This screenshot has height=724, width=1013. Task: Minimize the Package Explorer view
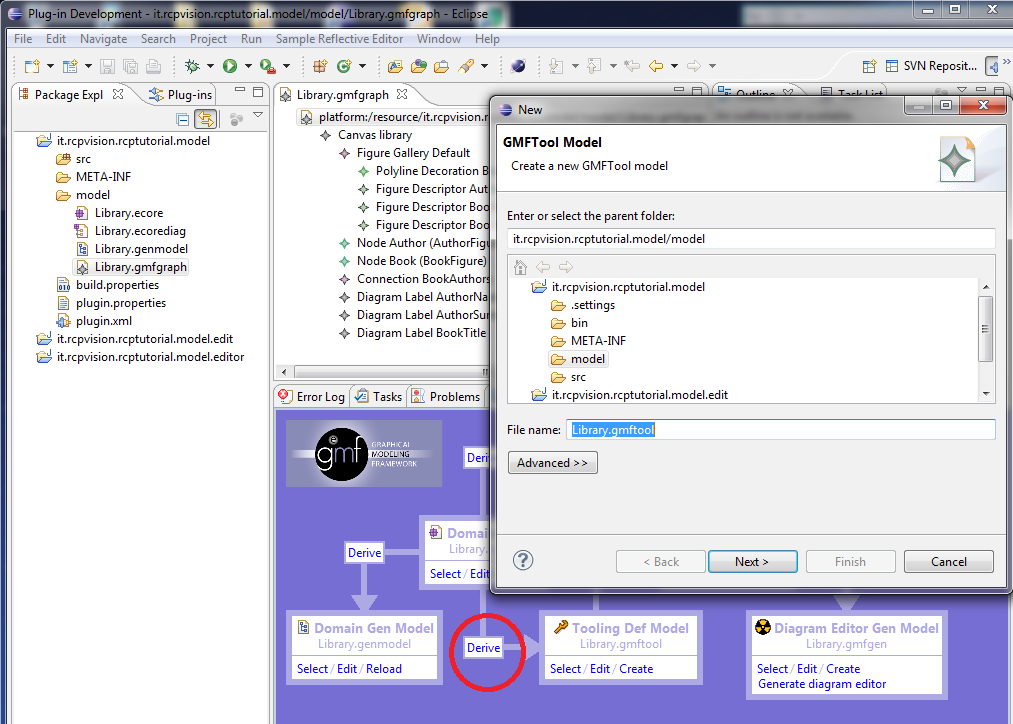pos(240,90)
